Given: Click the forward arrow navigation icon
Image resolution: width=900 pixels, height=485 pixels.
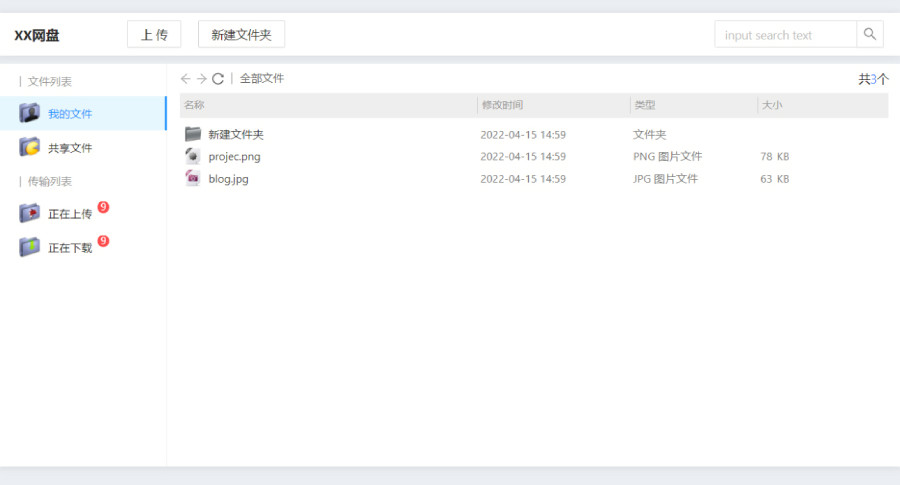Looking at the screenshot, I should click(202, 79).
